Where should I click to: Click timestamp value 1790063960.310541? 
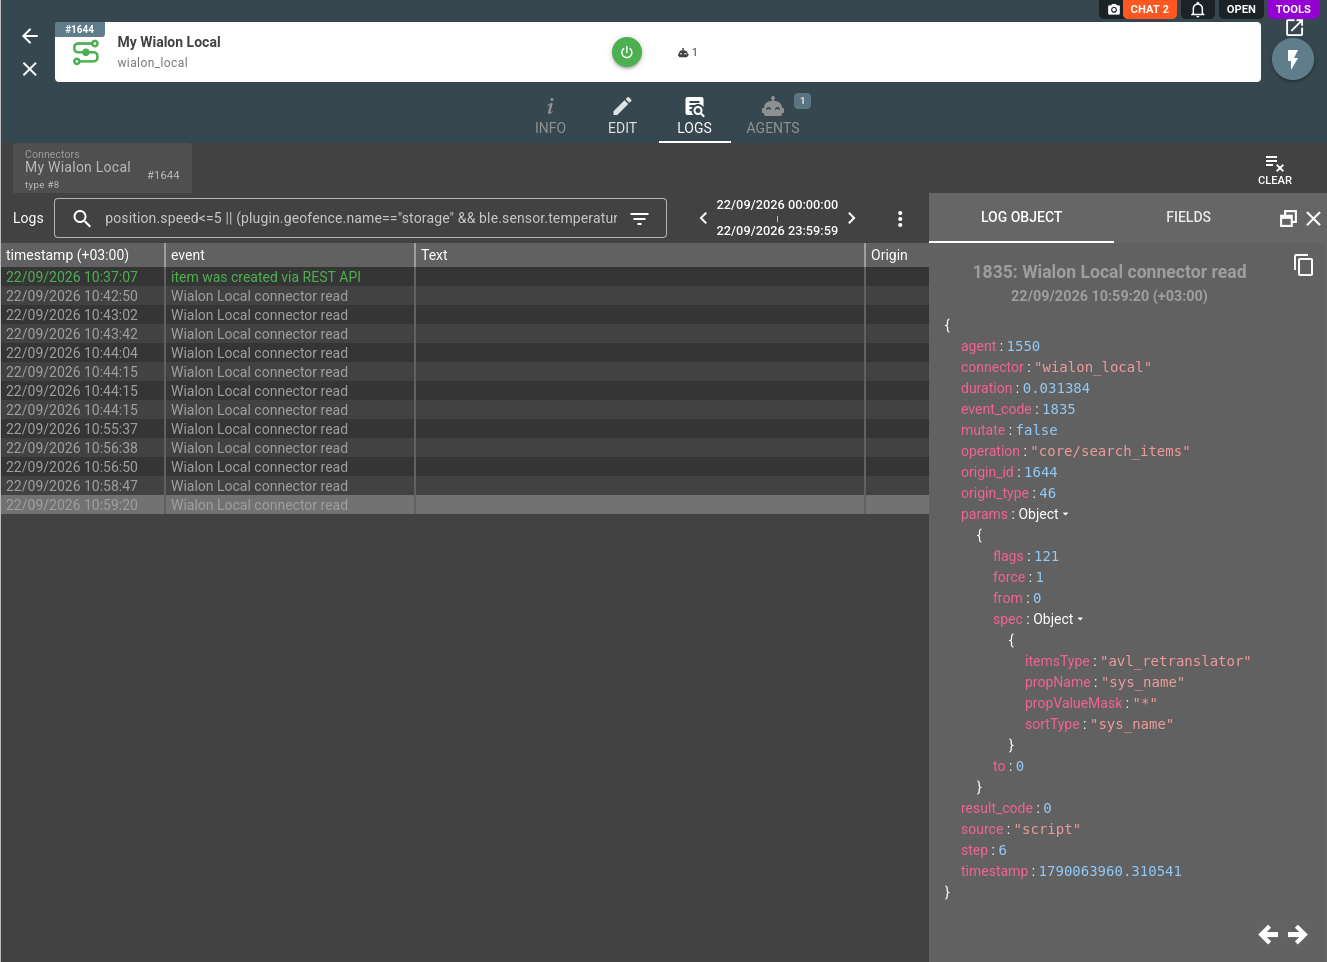[x=1110, y=871]
